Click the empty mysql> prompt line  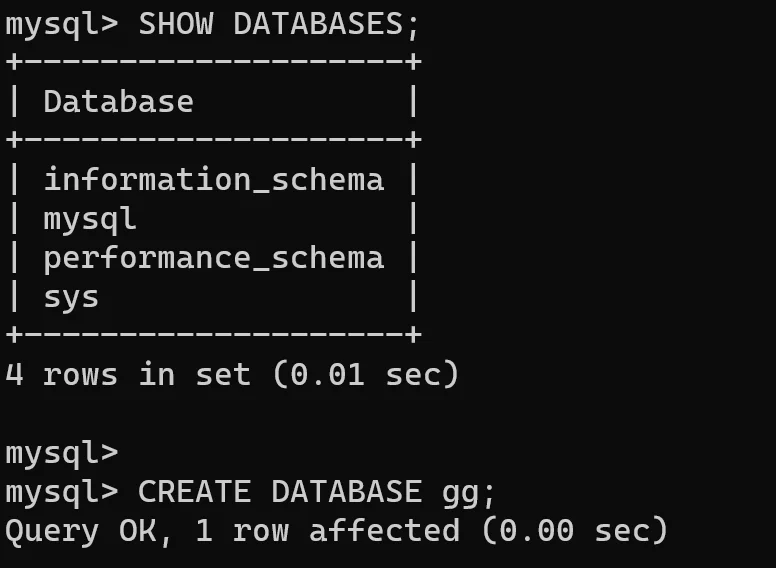click(61, 452)
